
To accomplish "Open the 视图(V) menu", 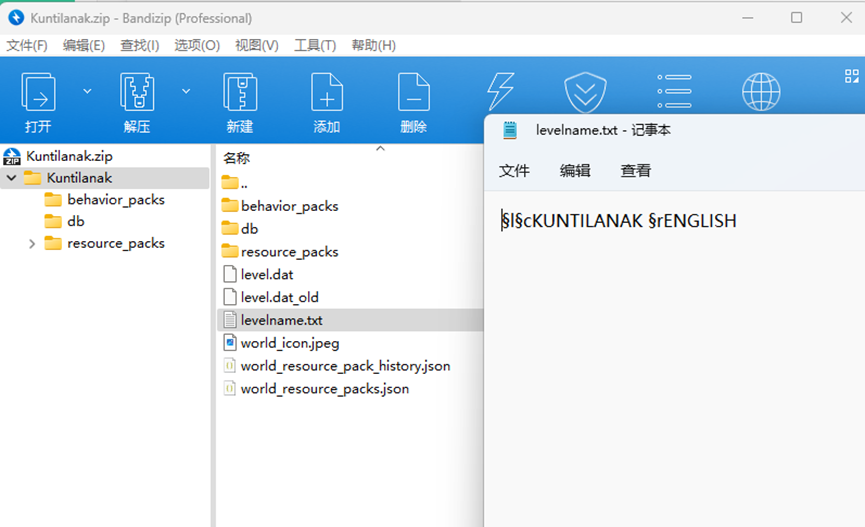I will pos(257,45).
